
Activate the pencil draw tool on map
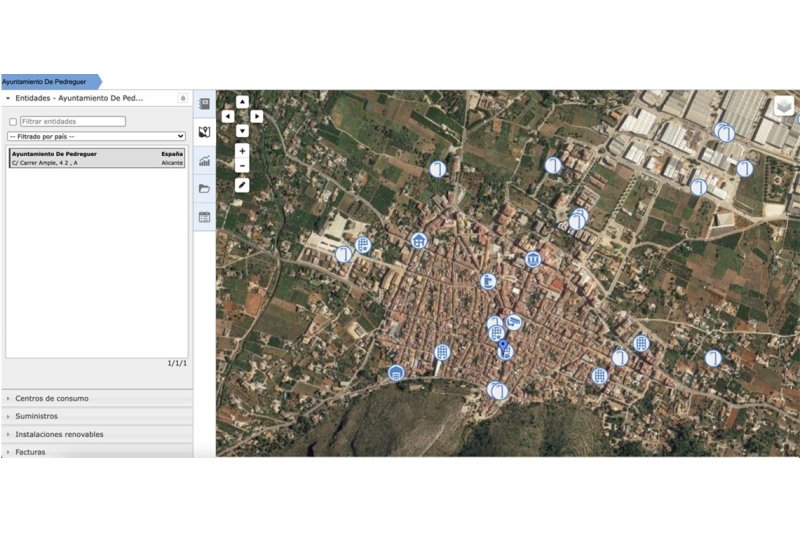[242, 185]
